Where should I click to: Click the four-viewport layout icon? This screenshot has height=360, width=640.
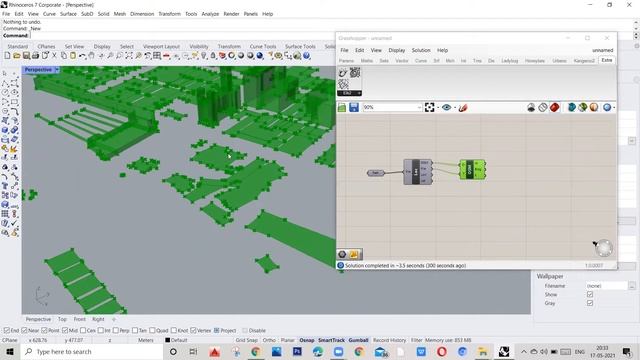coord(157,56)
